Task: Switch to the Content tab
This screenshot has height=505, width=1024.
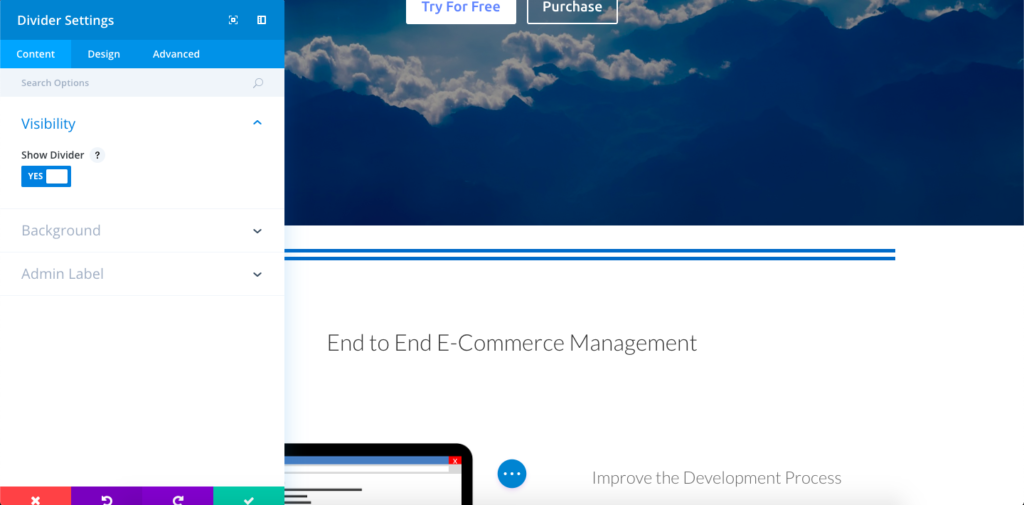Action: [35, 54]
